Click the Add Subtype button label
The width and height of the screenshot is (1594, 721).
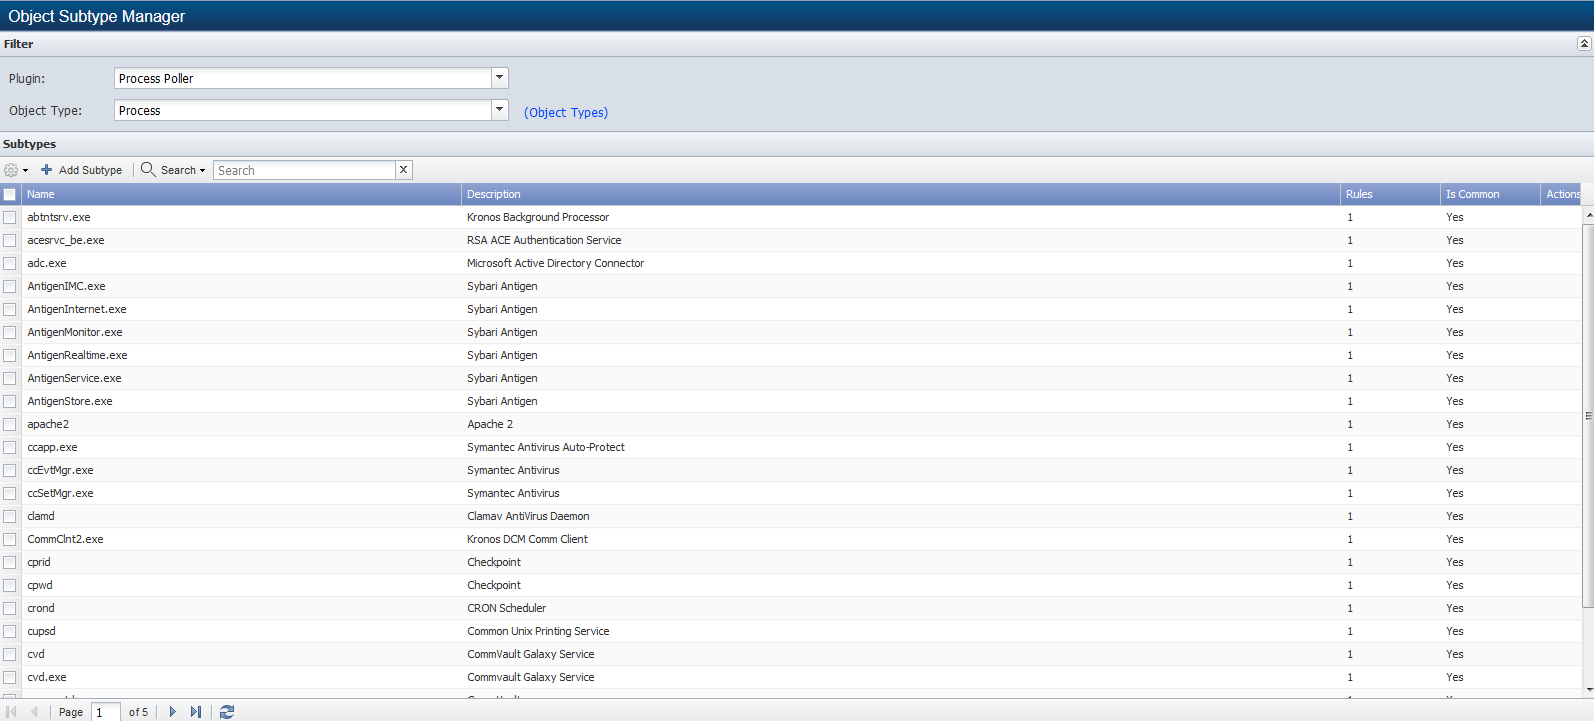tap(90, 170)
